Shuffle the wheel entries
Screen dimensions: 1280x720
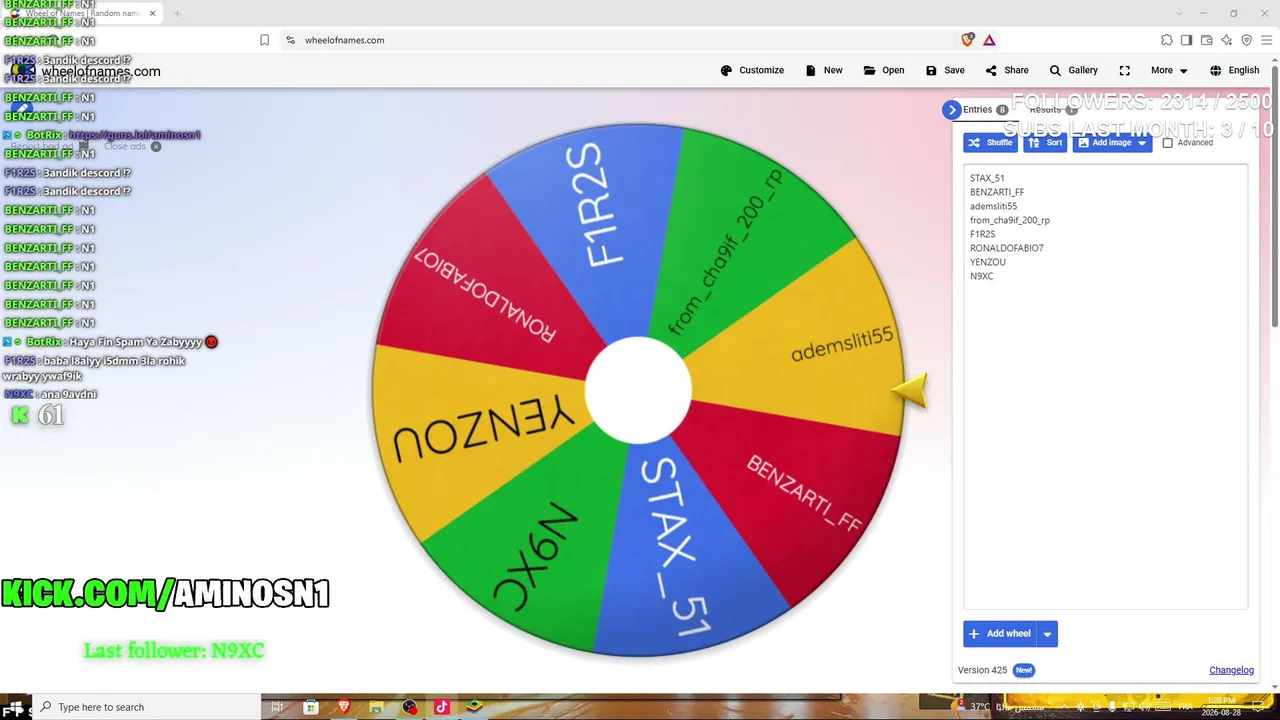click(x=990, y=143)
